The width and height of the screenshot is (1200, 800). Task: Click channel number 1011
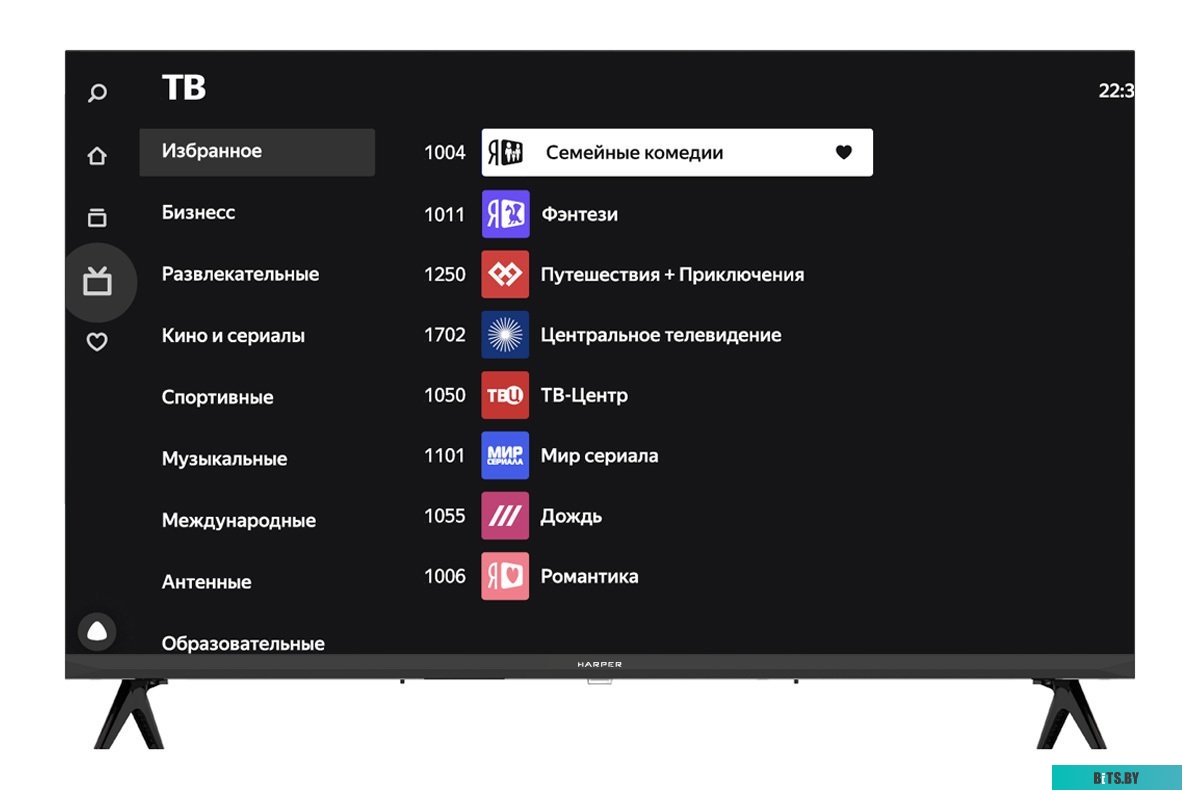click(x=445, y=214)
